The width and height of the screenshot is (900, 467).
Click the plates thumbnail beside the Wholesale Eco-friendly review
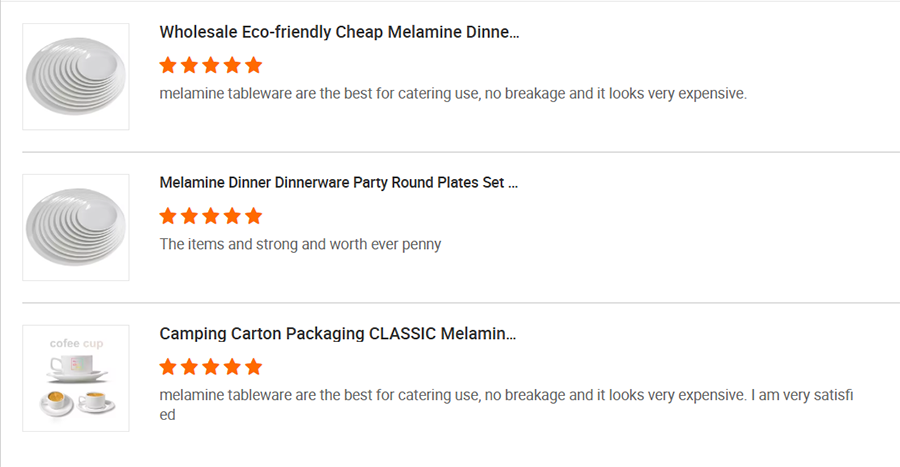[x=76, y=76]
